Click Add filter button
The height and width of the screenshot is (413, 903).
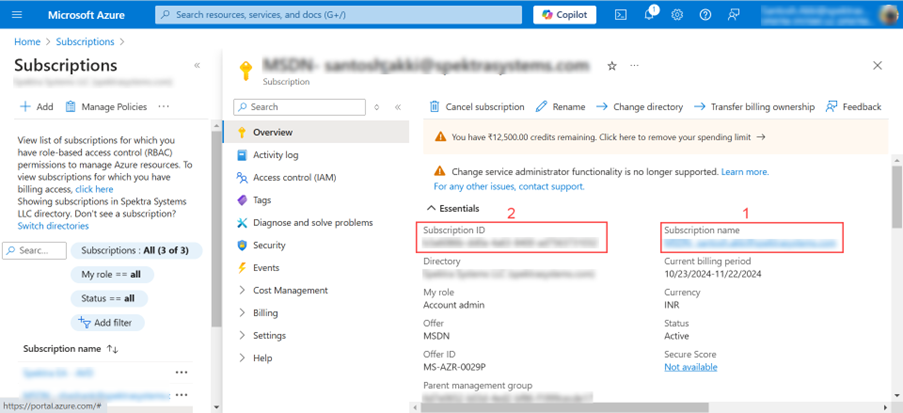pyautogui.click(x=107, y=323)
